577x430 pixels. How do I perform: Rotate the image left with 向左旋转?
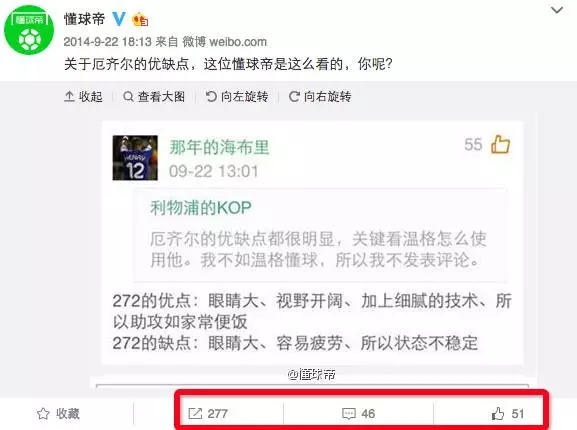[237, 97]
